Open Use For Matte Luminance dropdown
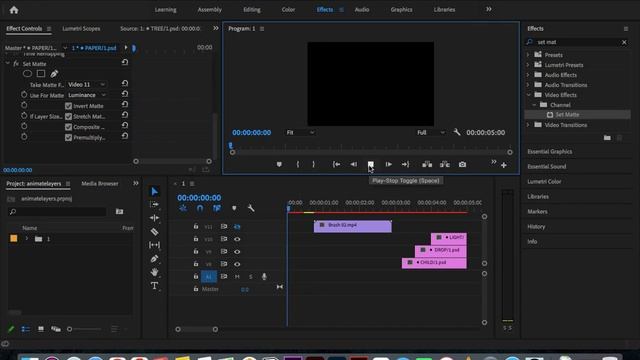The image size is (640, 360). (x=87, y=95)
